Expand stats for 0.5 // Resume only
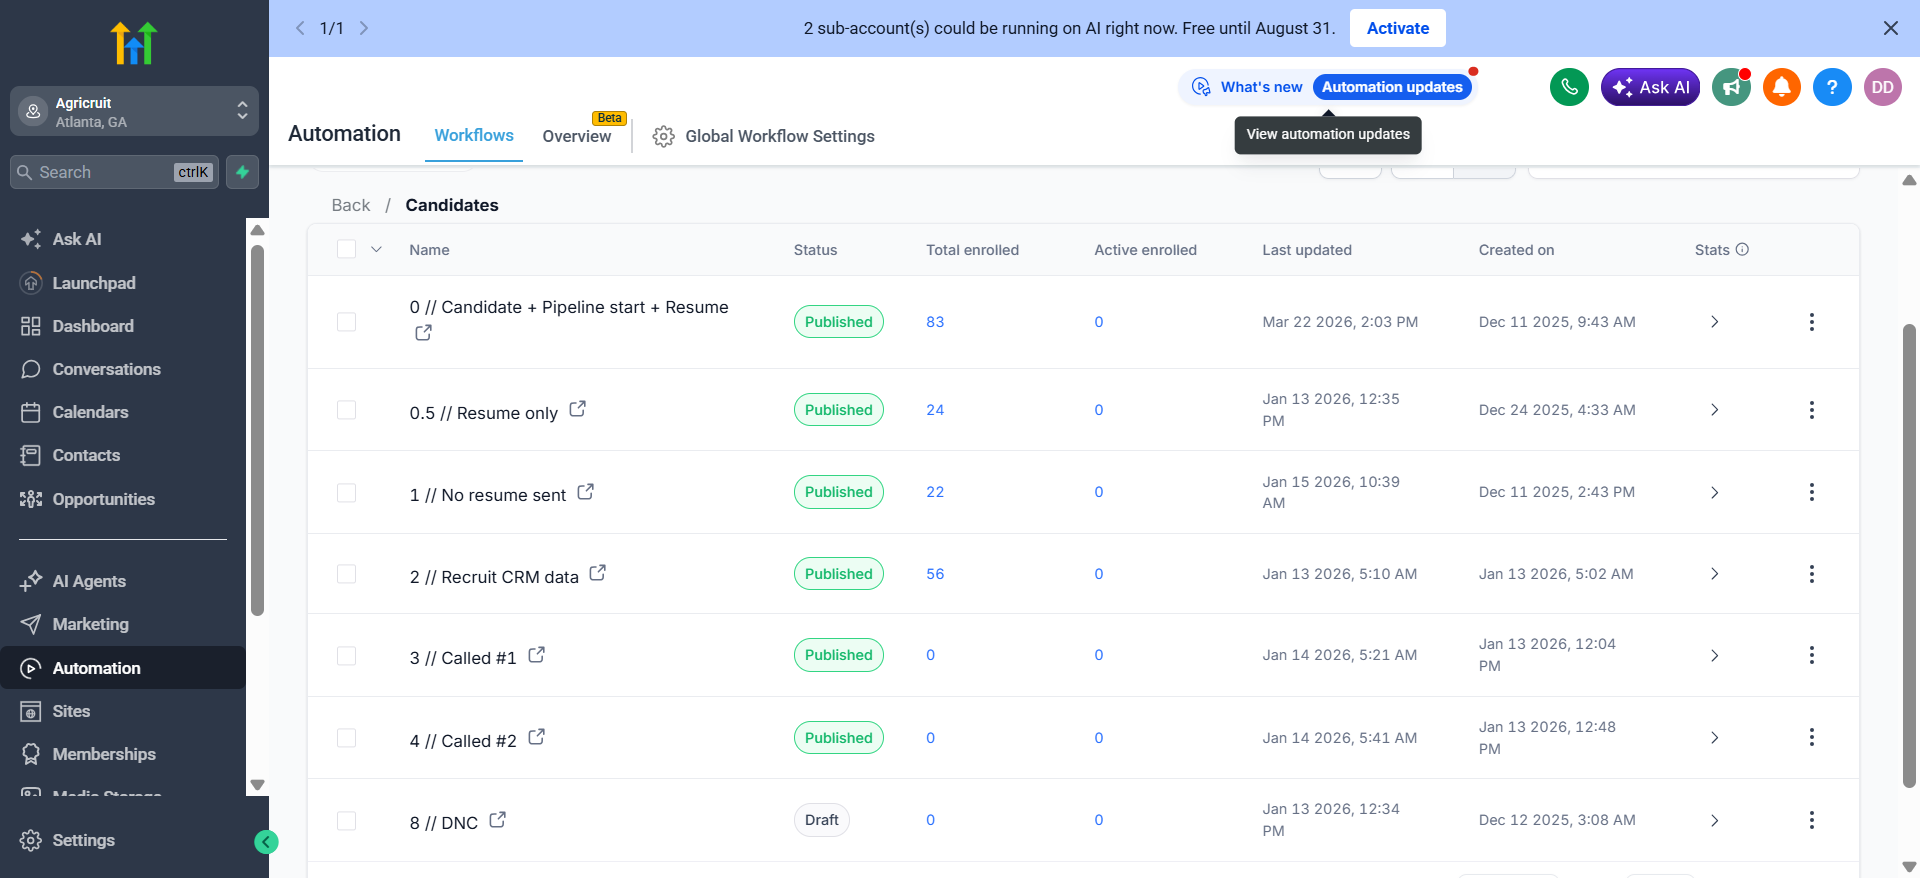Screen dimensions: 1920x878 [x=1714, y=410]
